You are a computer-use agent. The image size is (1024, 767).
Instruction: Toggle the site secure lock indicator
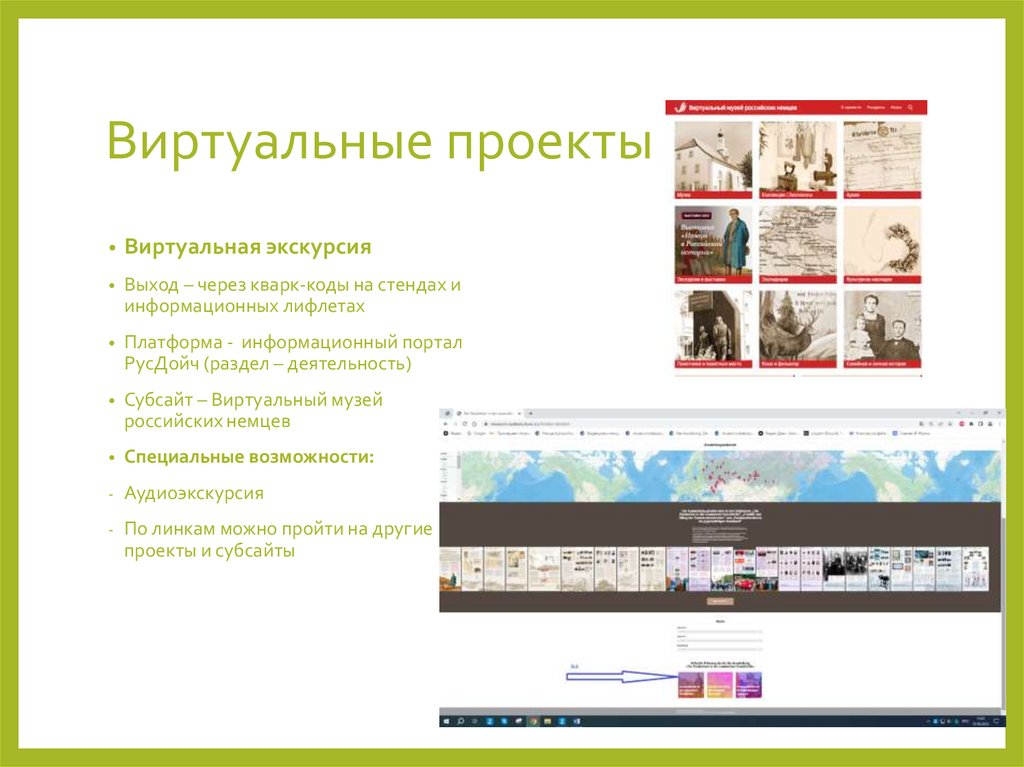pyautogui.click(x=486, y=424)
